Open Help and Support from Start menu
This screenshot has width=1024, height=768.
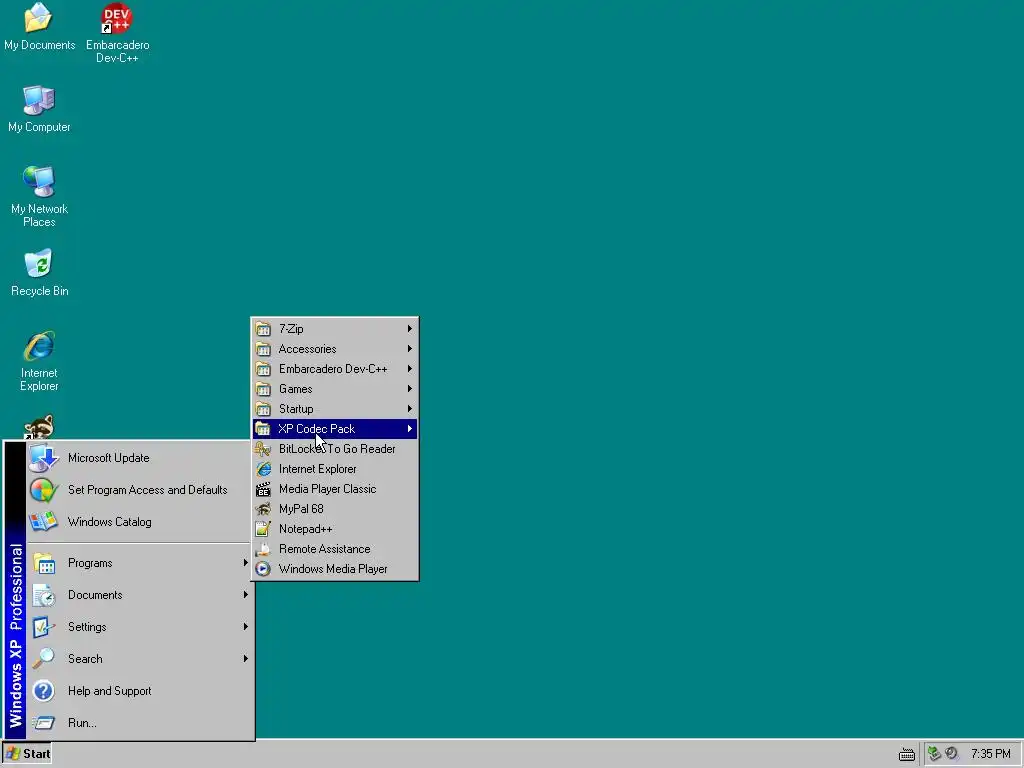(x=139, y=691)
